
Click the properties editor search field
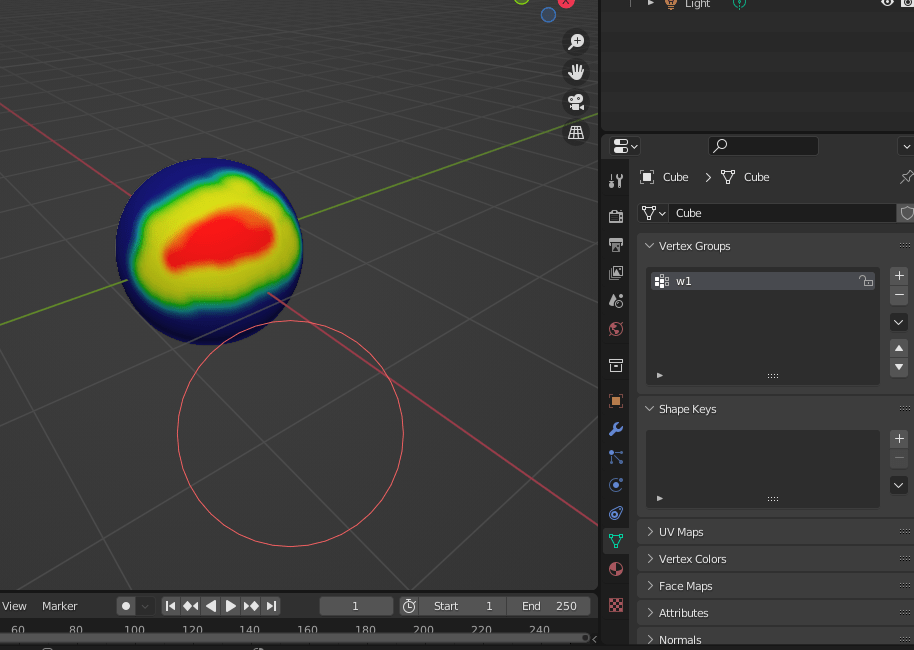[x=763, y=146]
